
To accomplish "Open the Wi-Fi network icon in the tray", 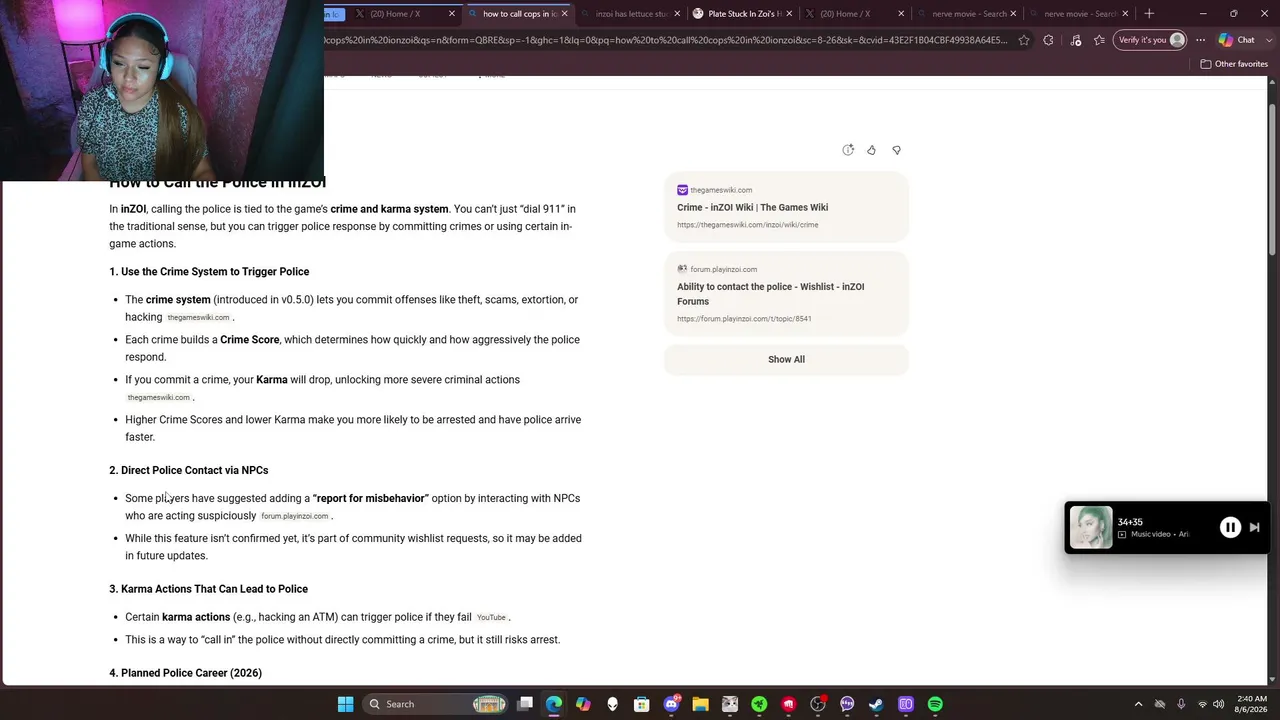I will [x=1203, y=704].
